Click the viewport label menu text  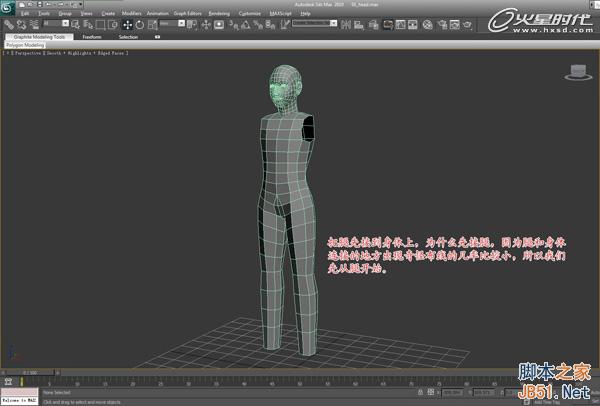65,53
